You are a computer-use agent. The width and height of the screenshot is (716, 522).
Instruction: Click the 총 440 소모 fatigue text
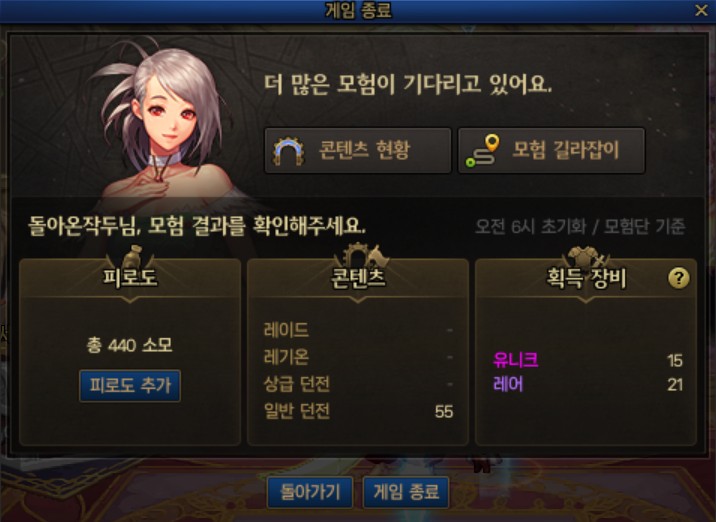pyautogui.click(x=130, y=345)
